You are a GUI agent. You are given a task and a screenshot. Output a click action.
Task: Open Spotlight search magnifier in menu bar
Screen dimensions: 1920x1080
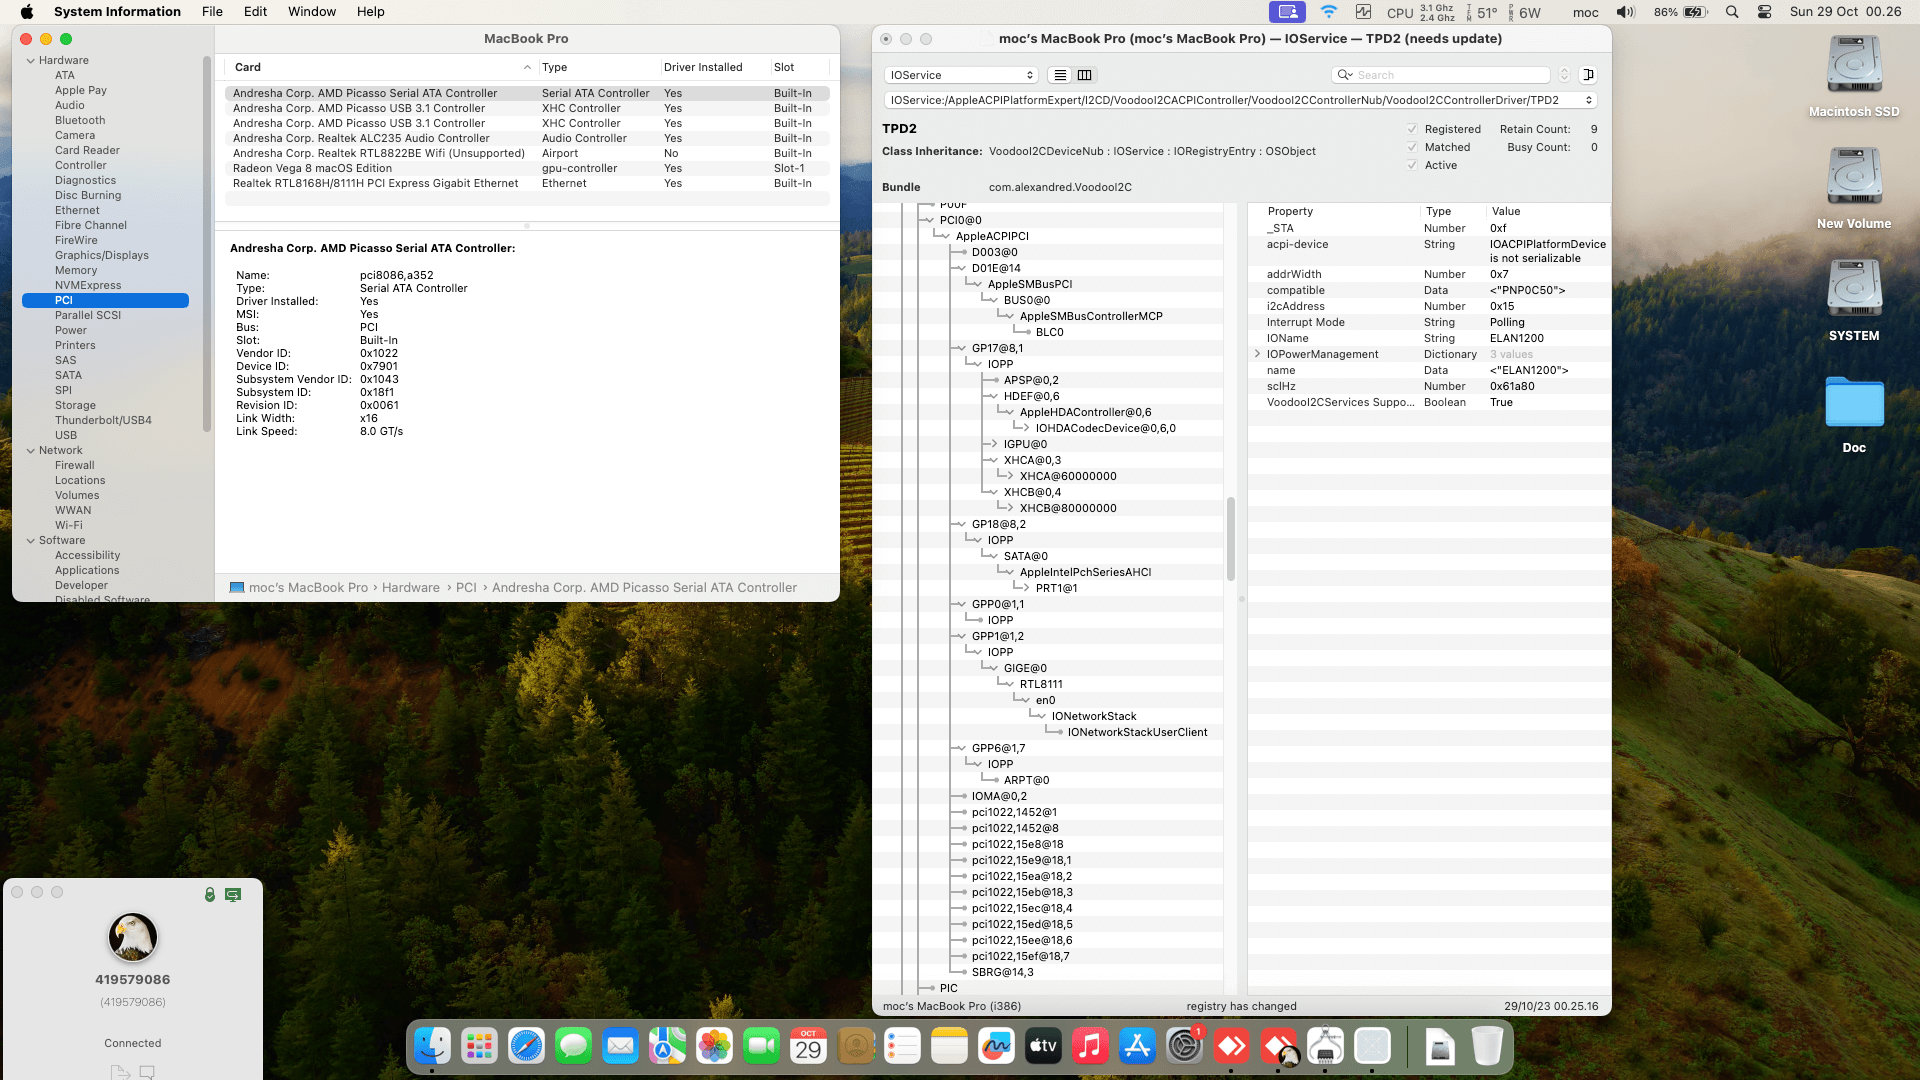1732,12
